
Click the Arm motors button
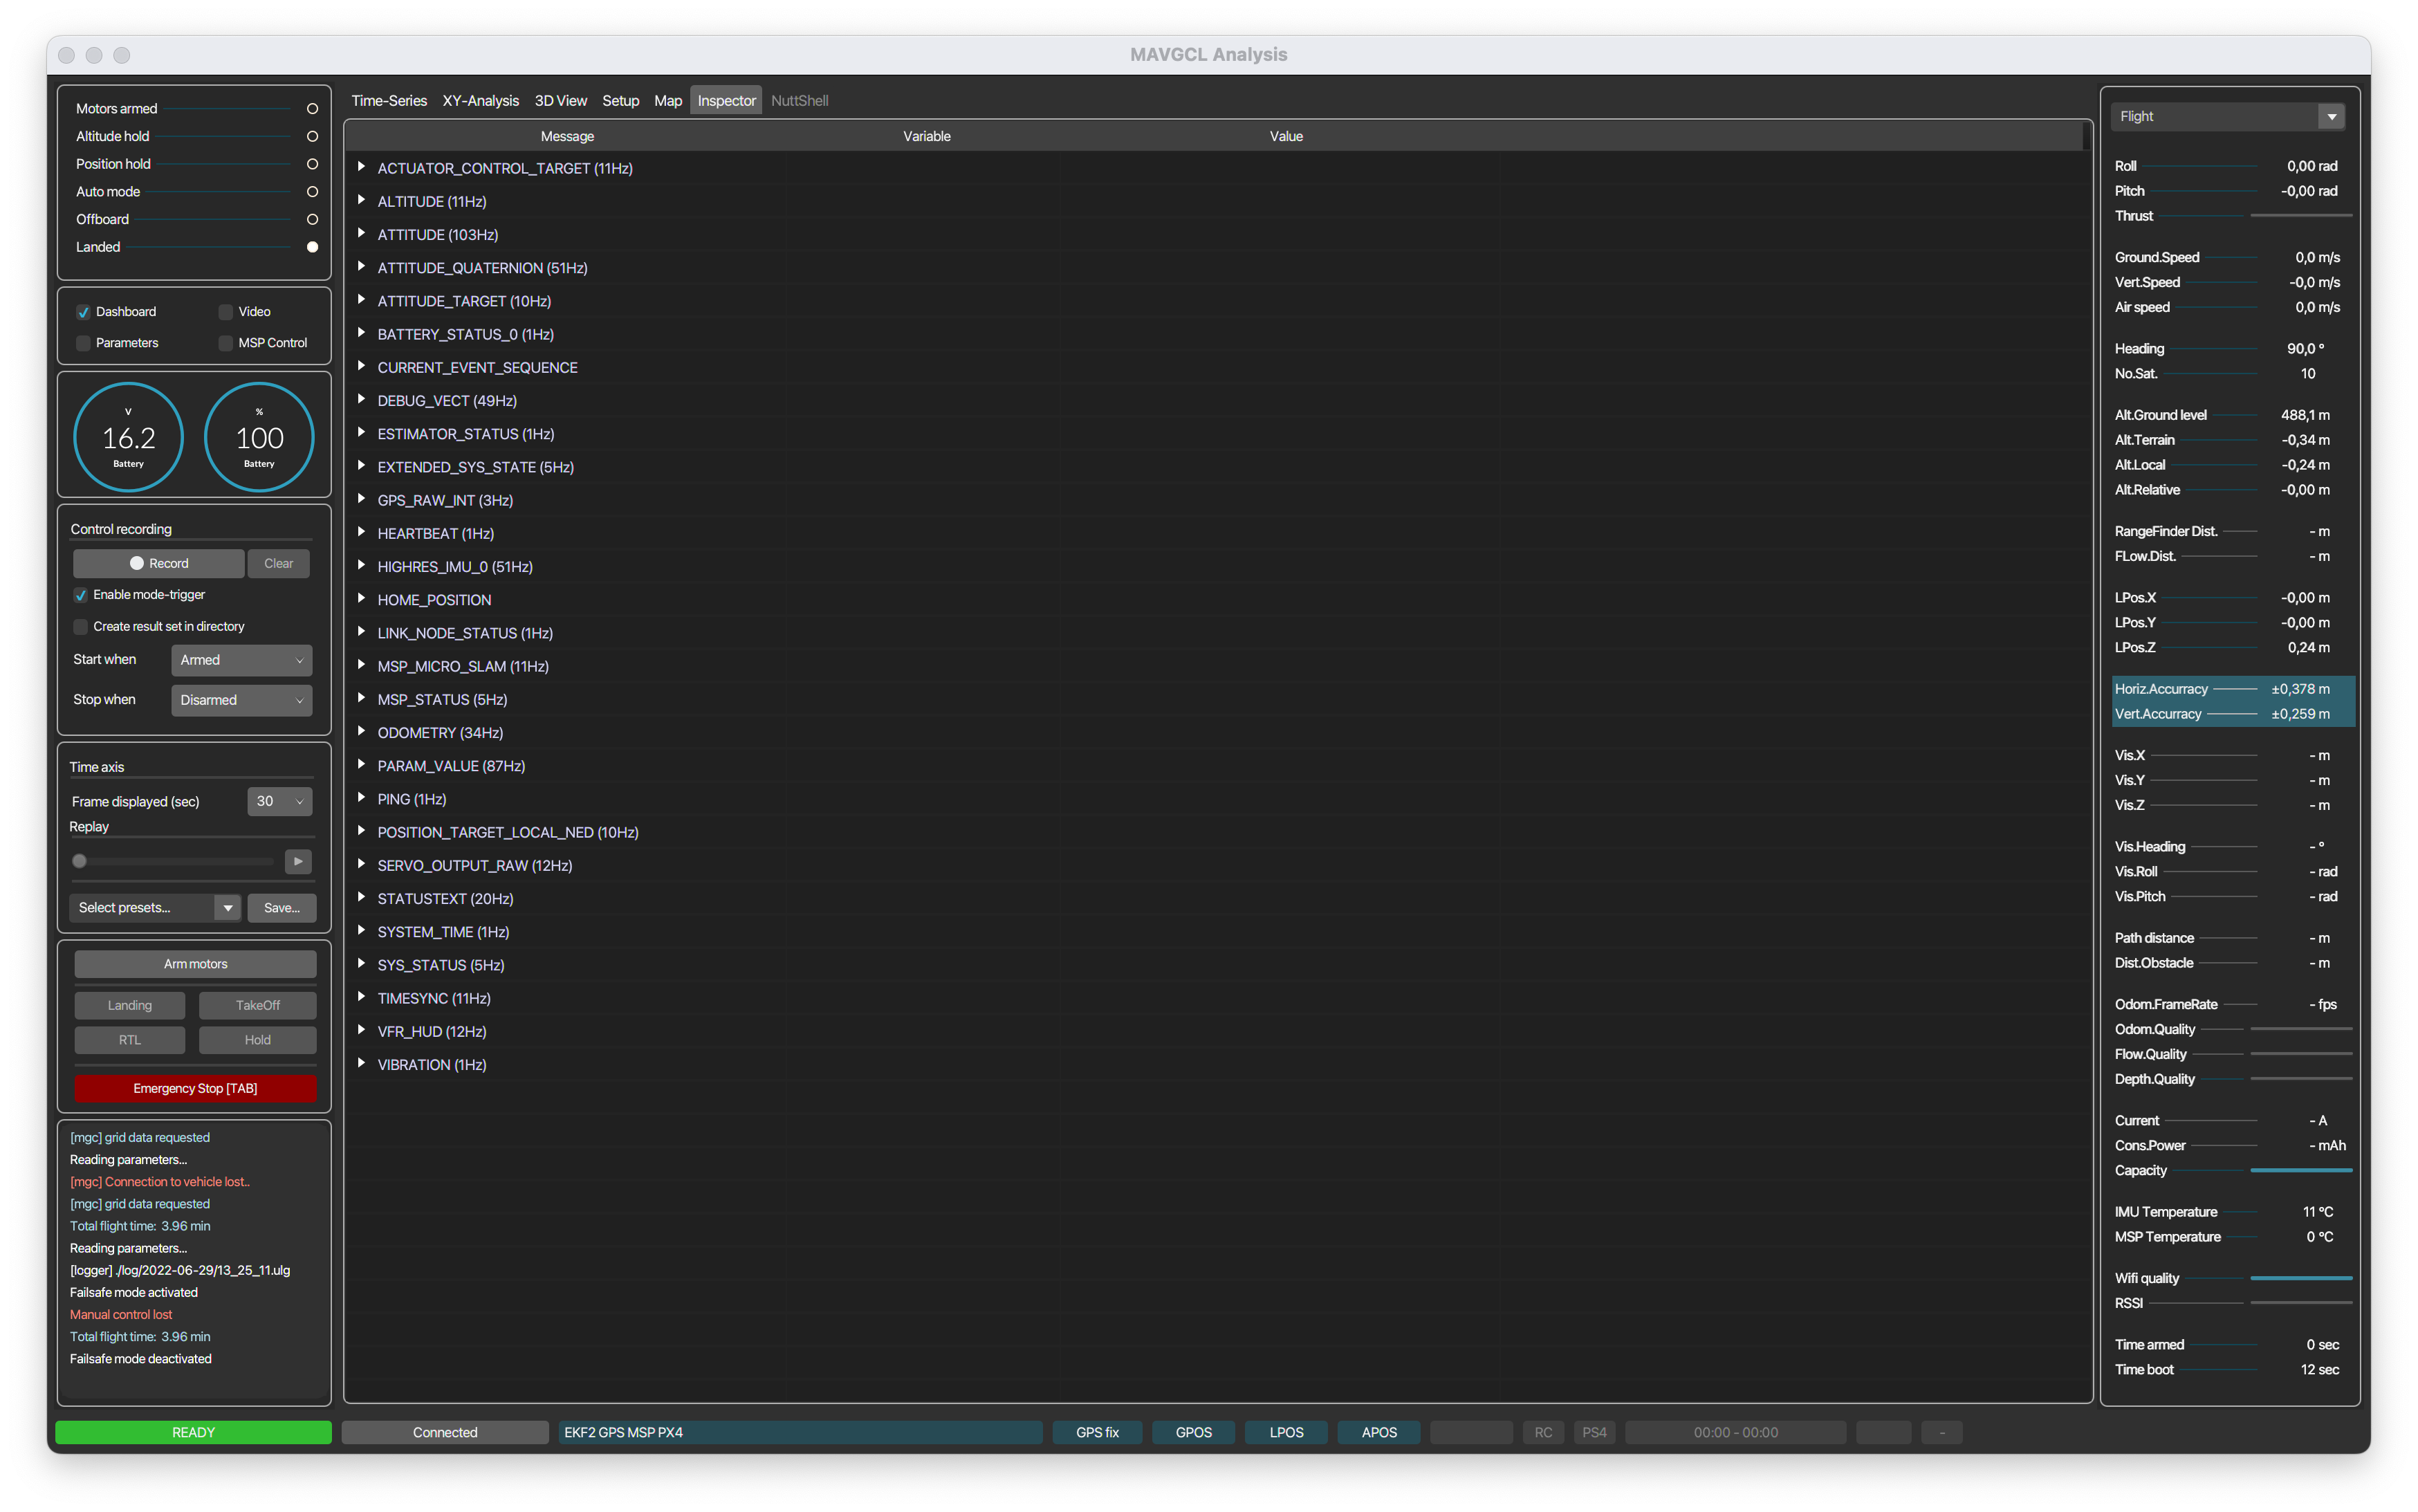[195, 964]
